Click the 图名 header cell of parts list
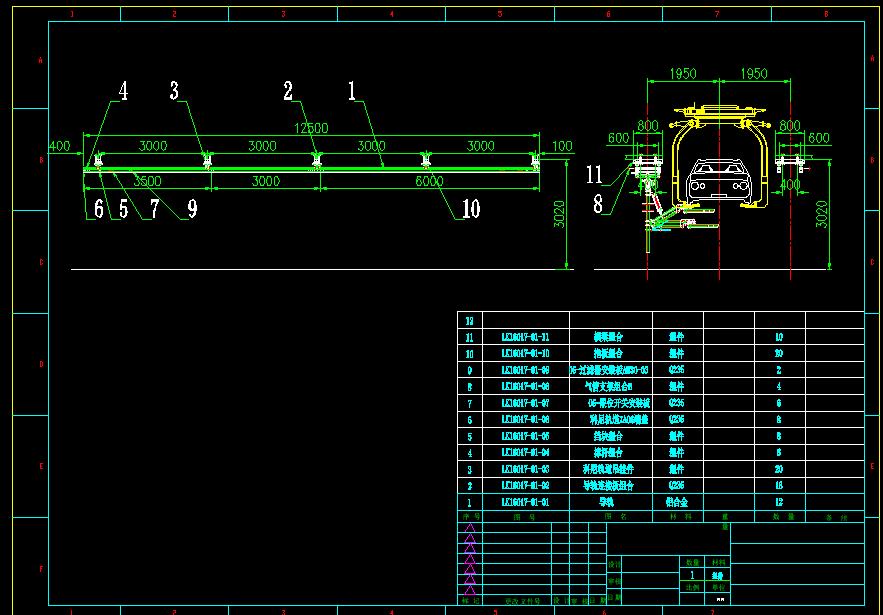Image resolution: width=883 pixels, height=615 pixels. tap(611, 516)
